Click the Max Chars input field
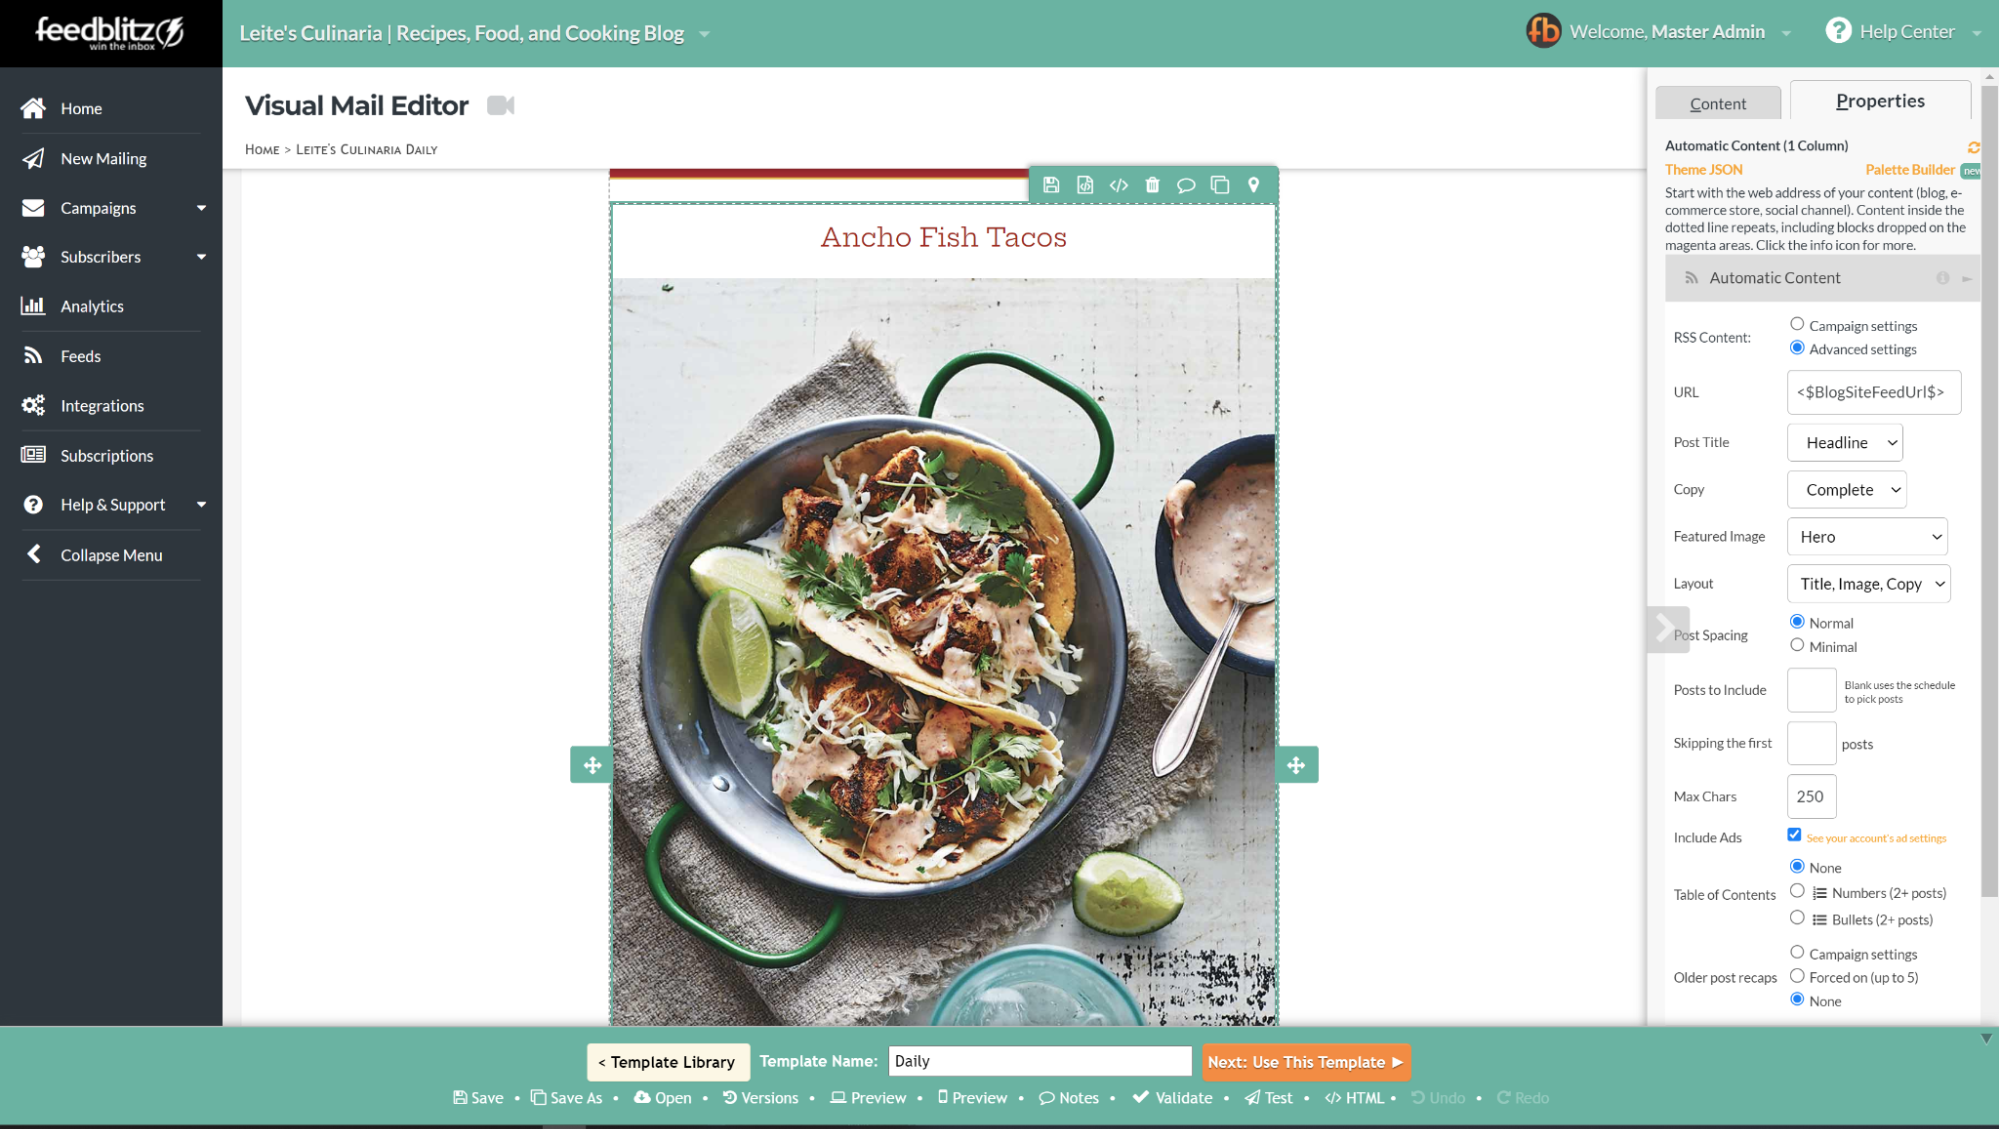Screen dimensions: 1999x1130 pyautogui.click(x=1812, y=795)
